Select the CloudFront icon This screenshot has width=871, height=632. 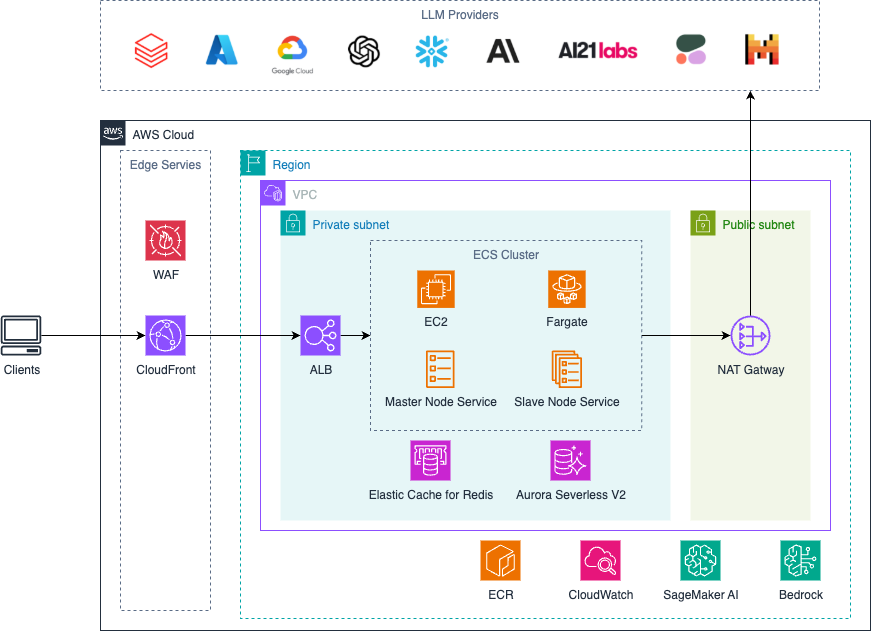pyautogui.click(x=165, y=336)
